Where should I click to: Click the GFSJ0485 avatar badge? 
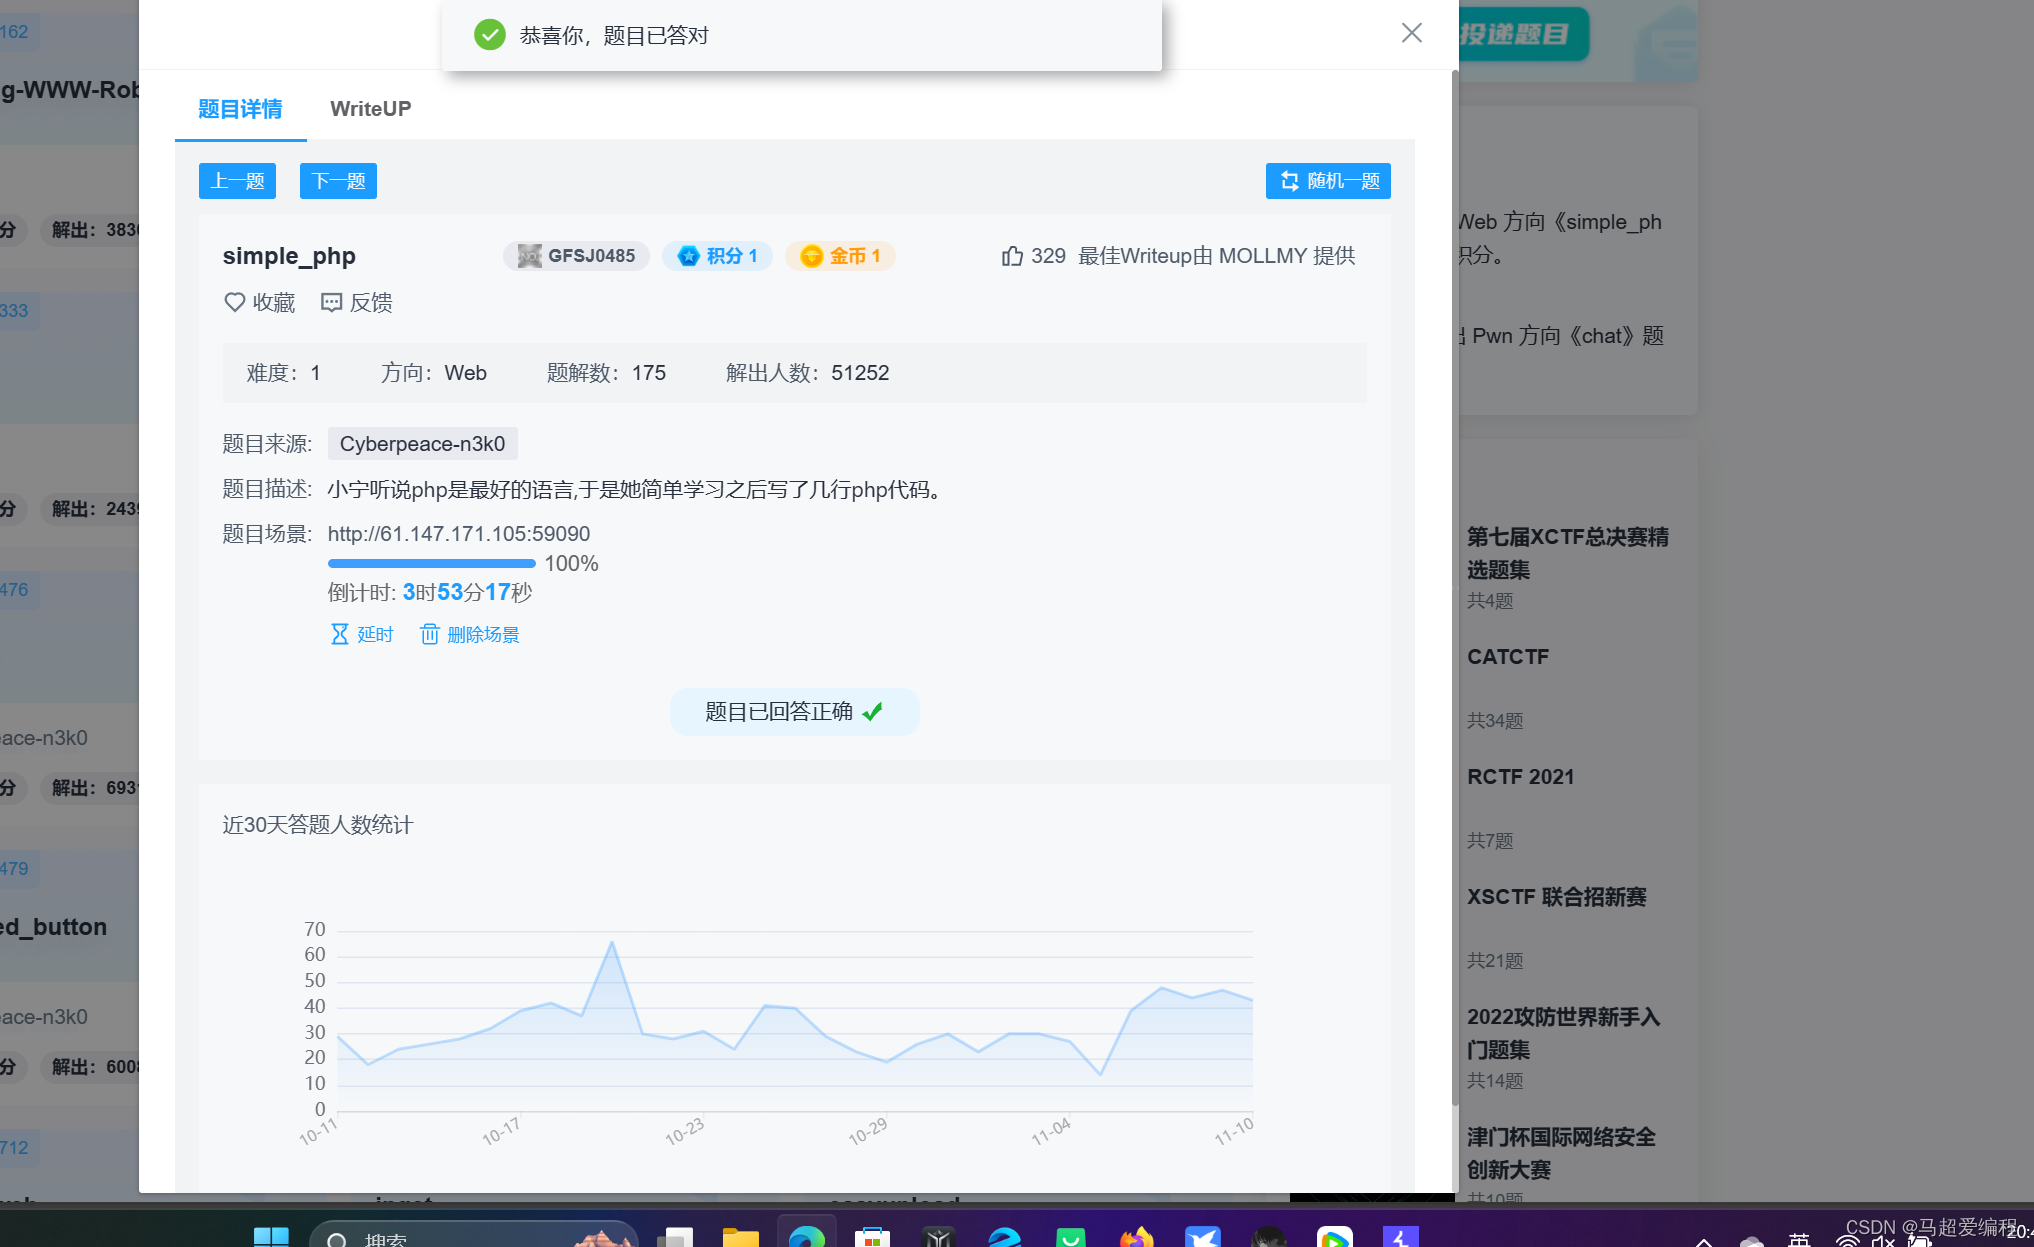pos(576,256)
